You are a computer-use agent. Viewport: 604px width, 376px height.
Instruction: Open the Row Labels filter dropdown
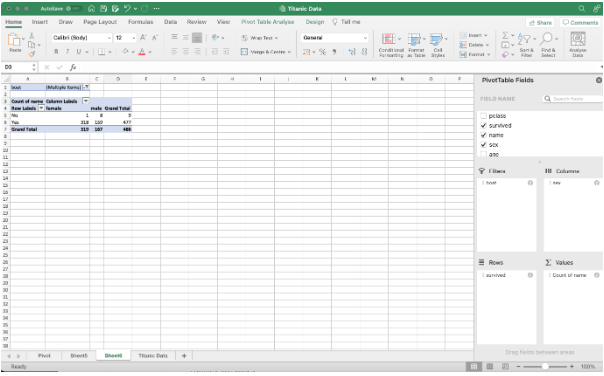click(x=41, y=108)
